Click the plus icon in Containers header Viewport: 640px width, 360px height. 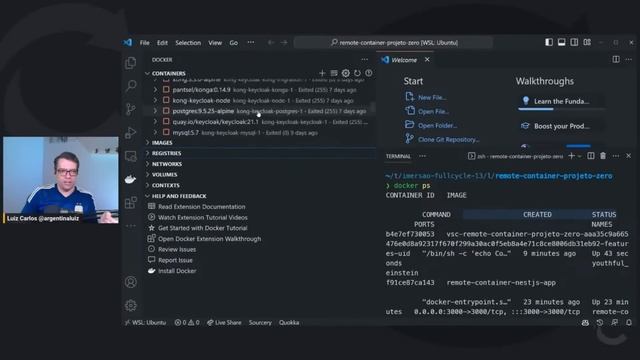point(322,73)
